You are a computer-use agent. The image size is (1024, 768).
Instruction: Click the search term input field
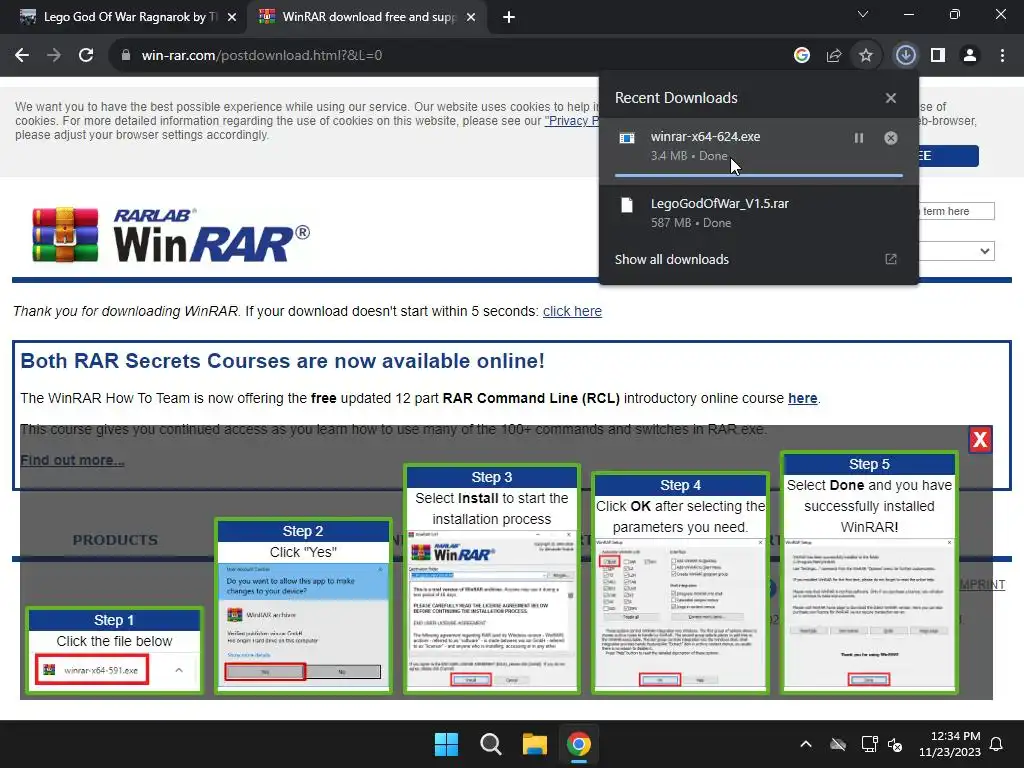pos(957,211)
